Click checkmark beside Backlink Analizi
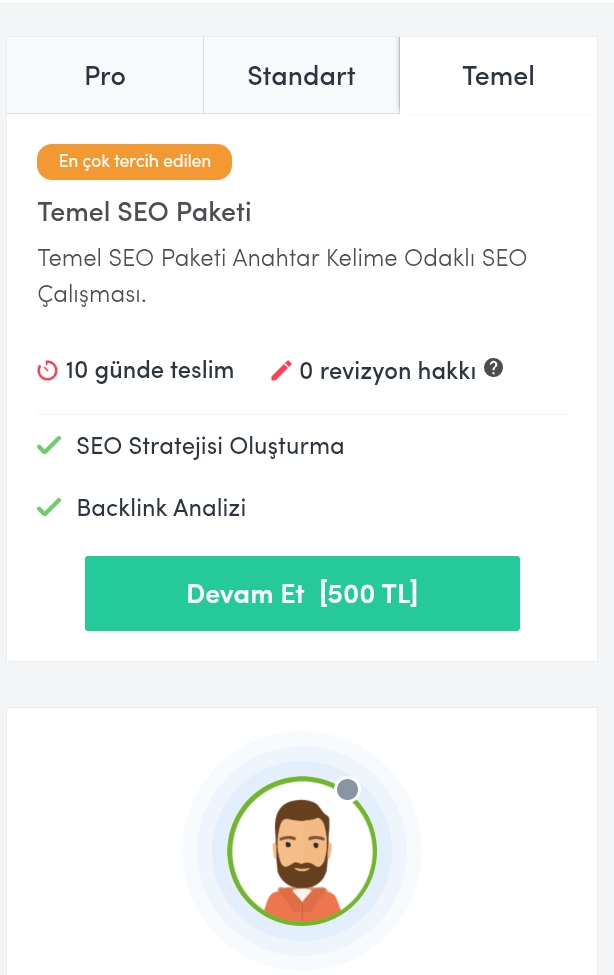614x975 pixels. click(x=49, y=507)
